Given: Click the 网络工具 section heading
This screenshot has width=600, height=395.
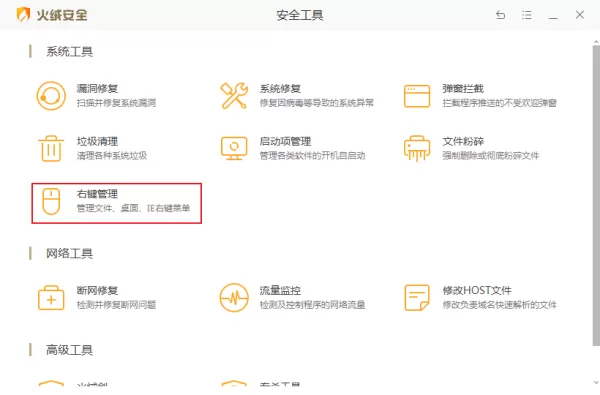Looking at the screenshot, I should coord(69,253).
